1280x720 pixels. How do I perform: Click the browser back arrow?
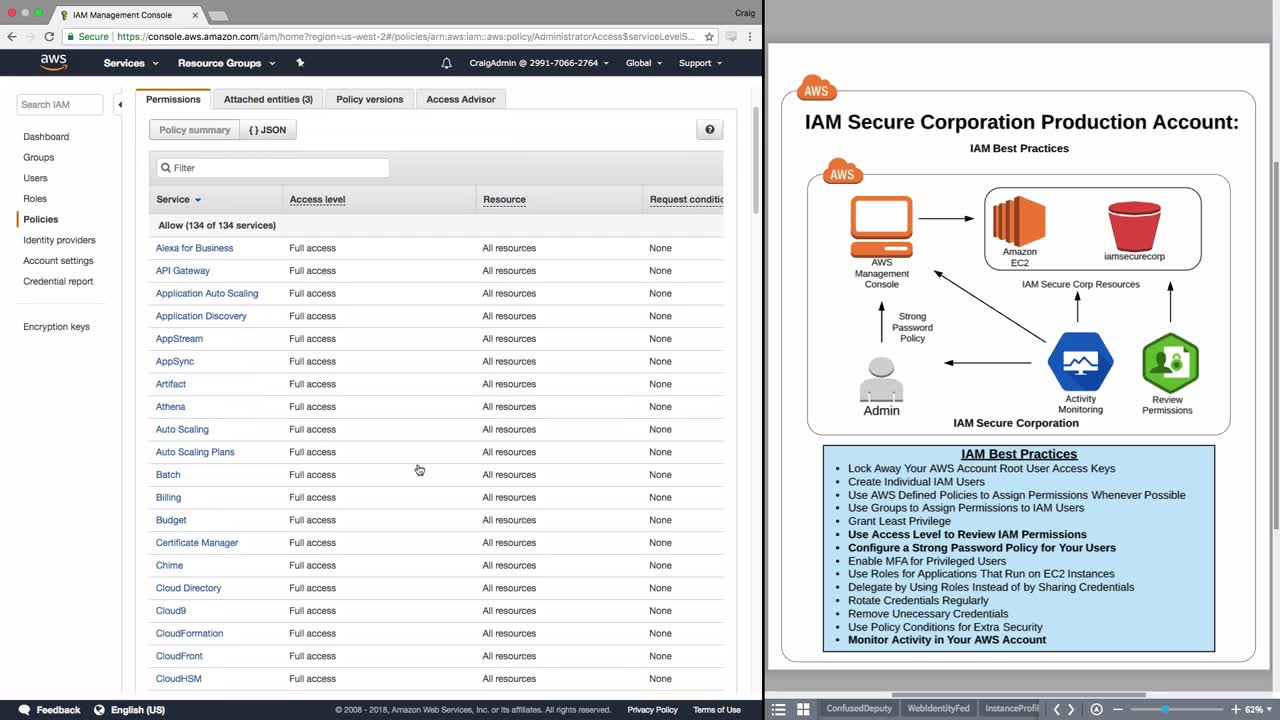12,36
